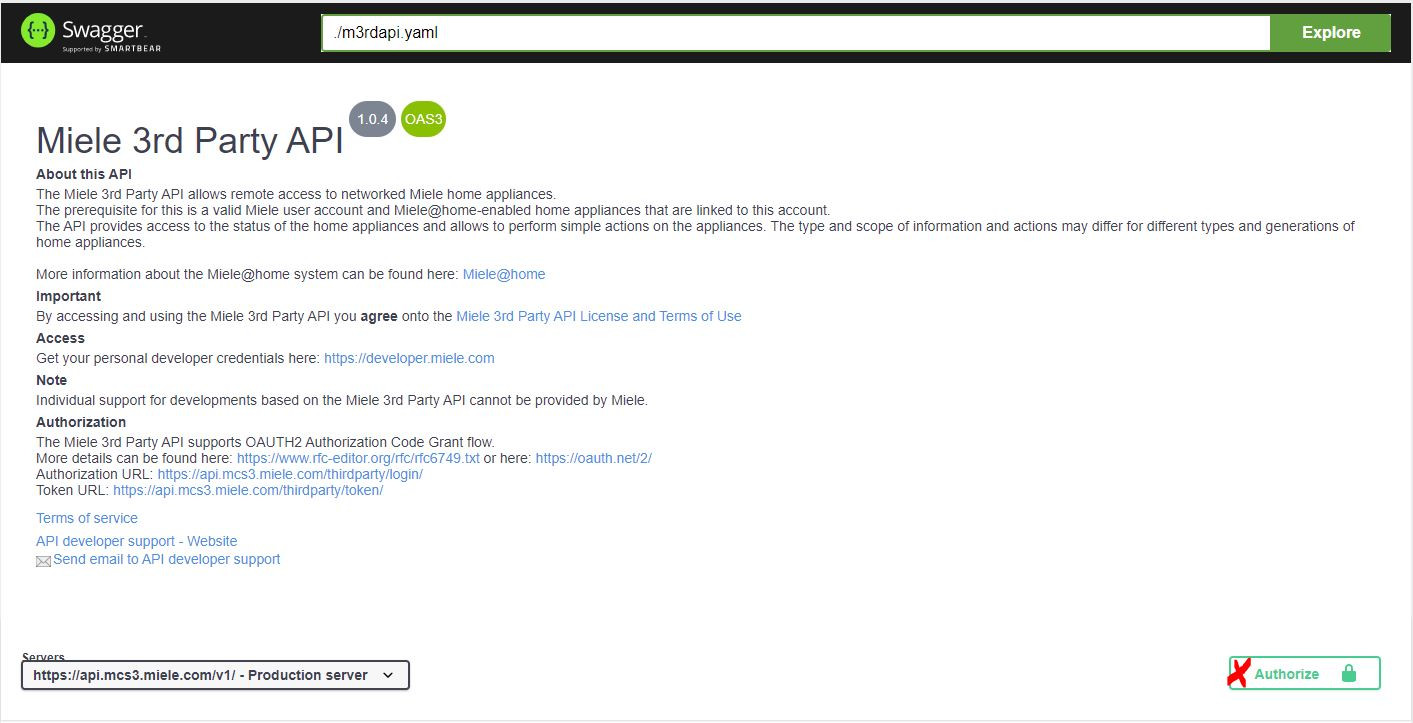Open the Terms of service link
The image size is (1413, 723).
[87, 518]
